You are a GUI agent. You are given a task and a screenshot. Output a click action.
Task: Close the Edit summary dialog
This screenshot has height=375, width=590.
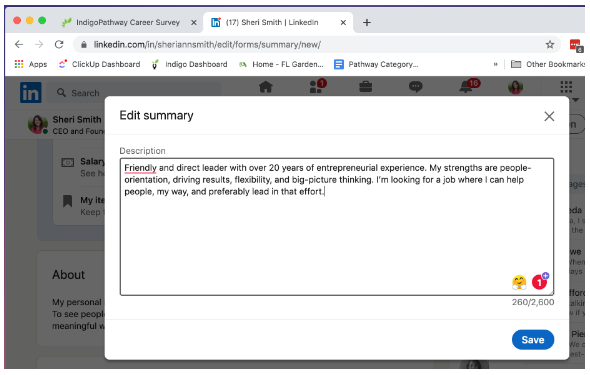[549, 116]
